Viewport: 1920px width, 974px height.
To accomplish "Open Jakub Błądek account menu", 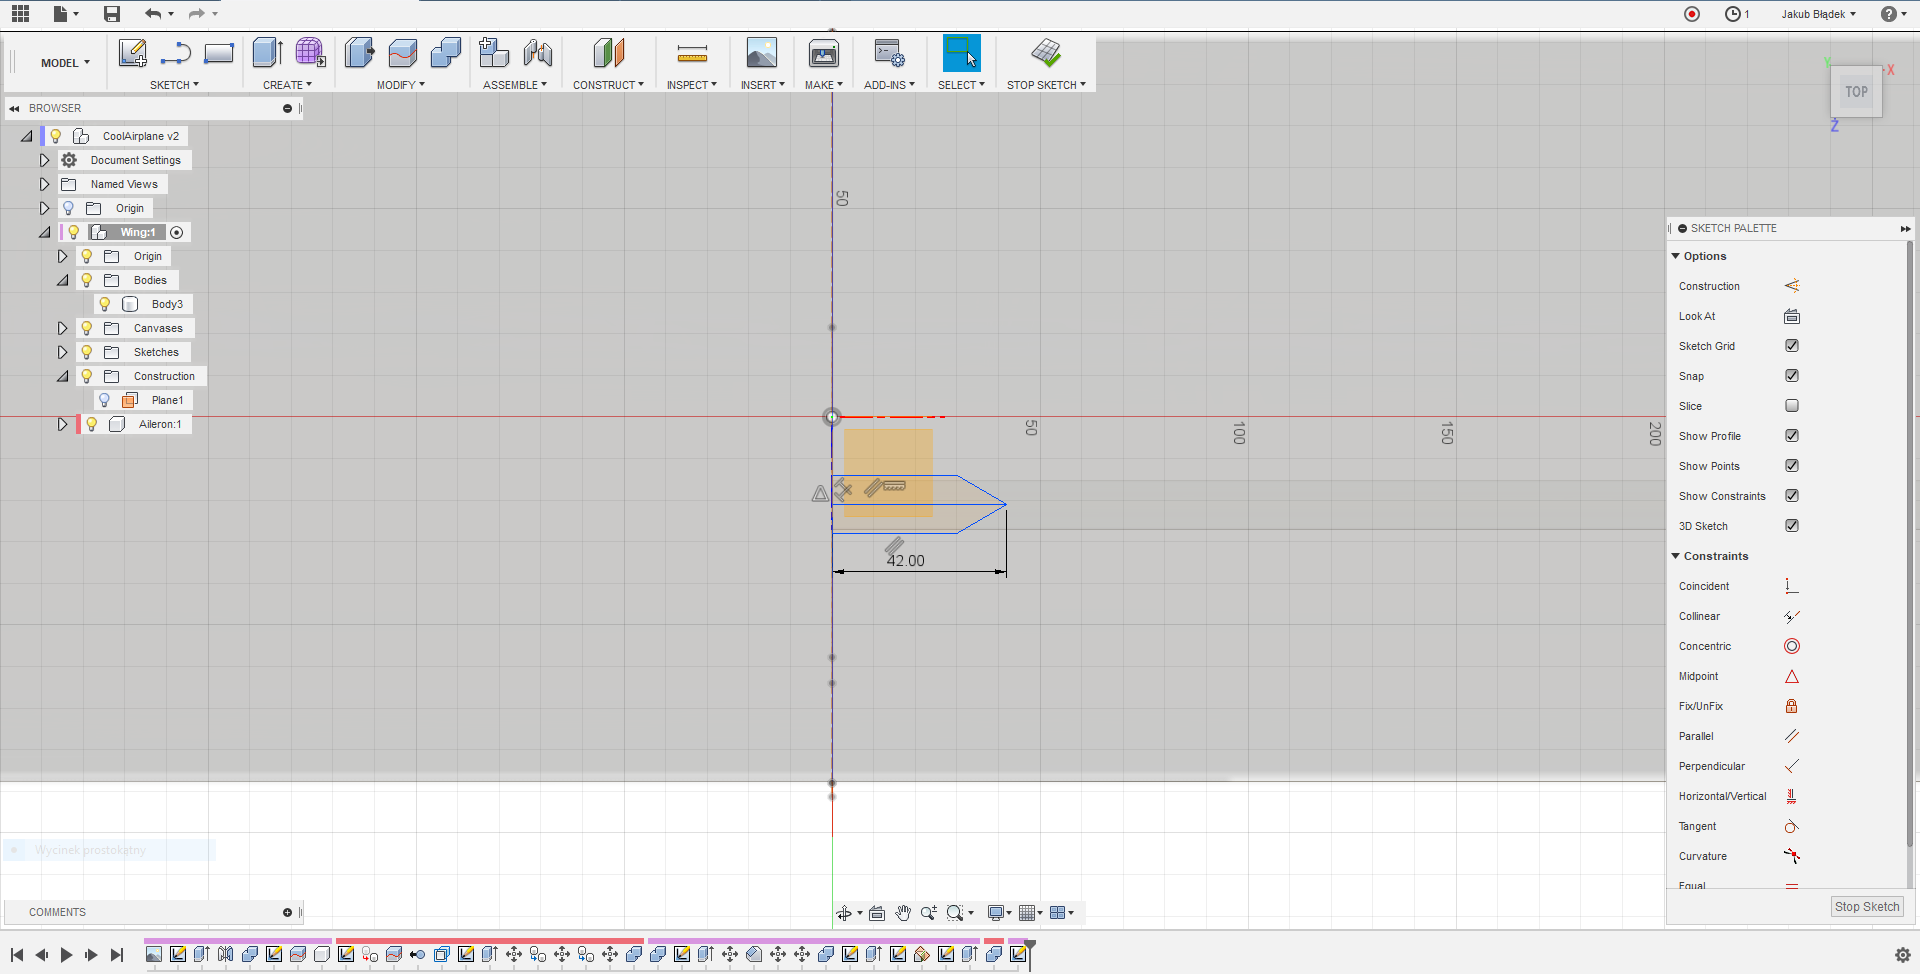I will point(1818,14).
